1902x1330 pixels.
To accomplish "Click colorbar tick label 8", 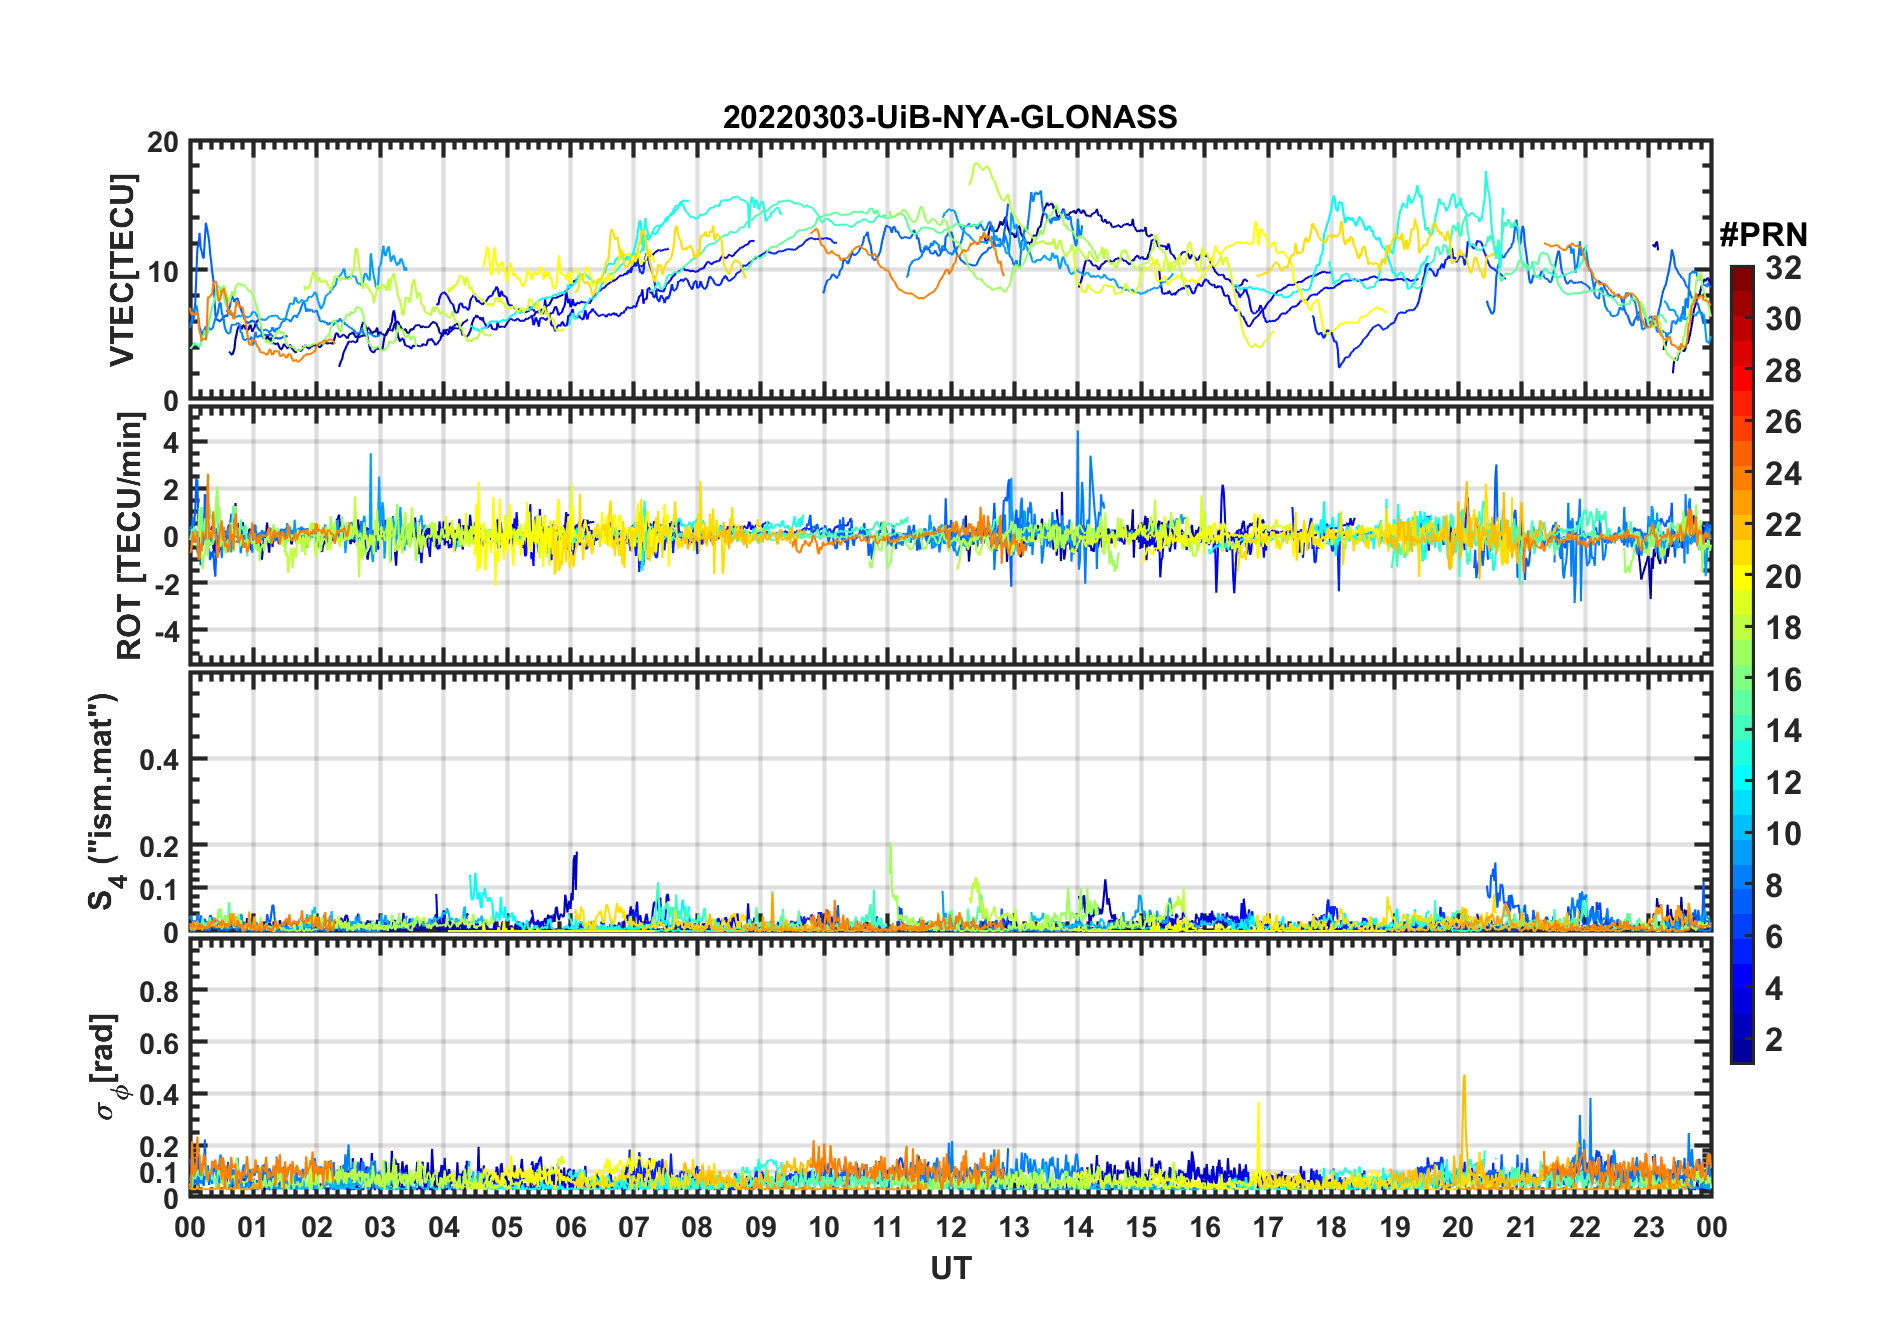I will (1774, 886).
